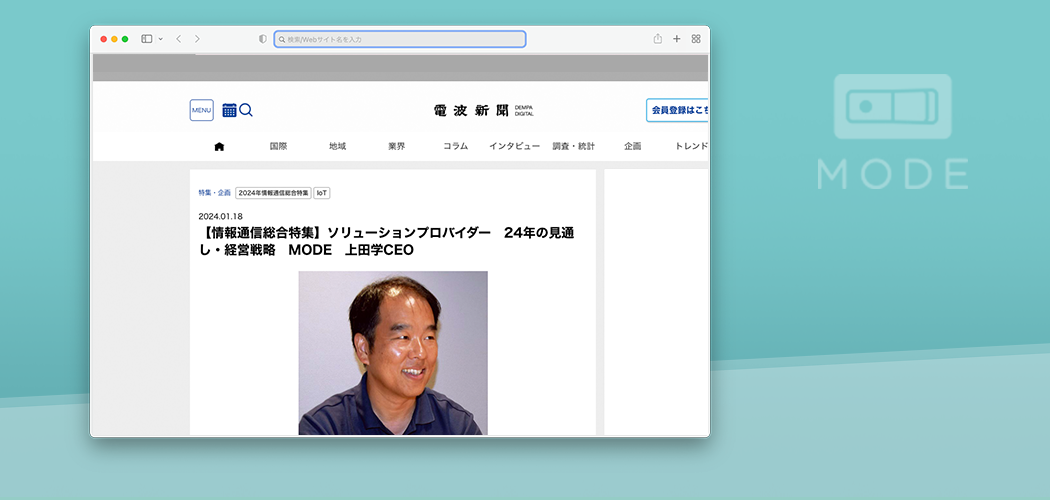The width and height of the screenshot is (1050, 500).
Task: Click the 特集・企画 breadcrumb link
Action: pos(214,193)
